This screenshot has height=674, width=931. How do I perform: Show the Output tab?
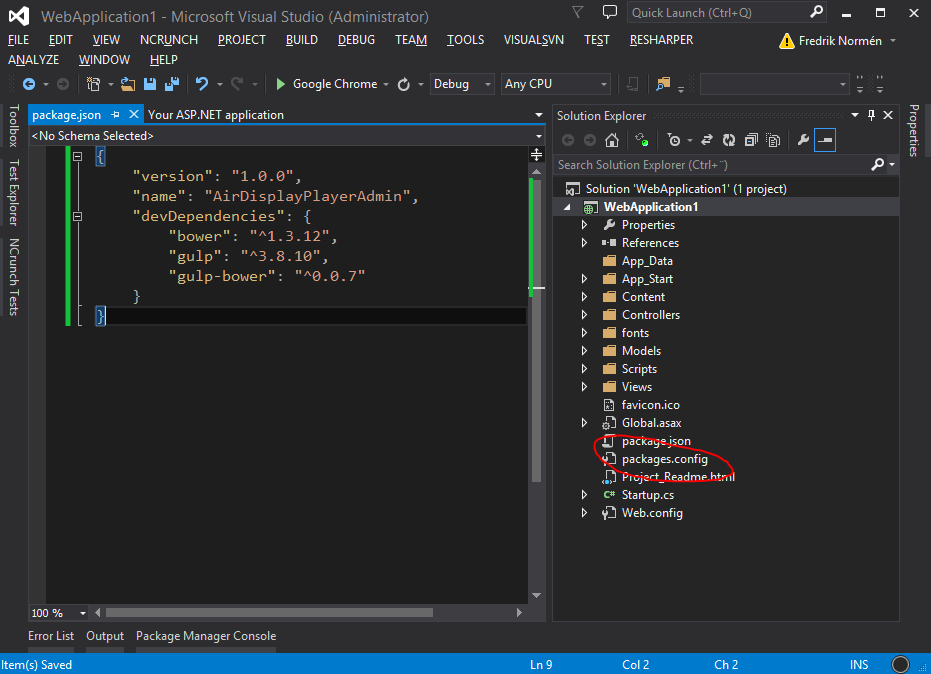tap(105, 636)
